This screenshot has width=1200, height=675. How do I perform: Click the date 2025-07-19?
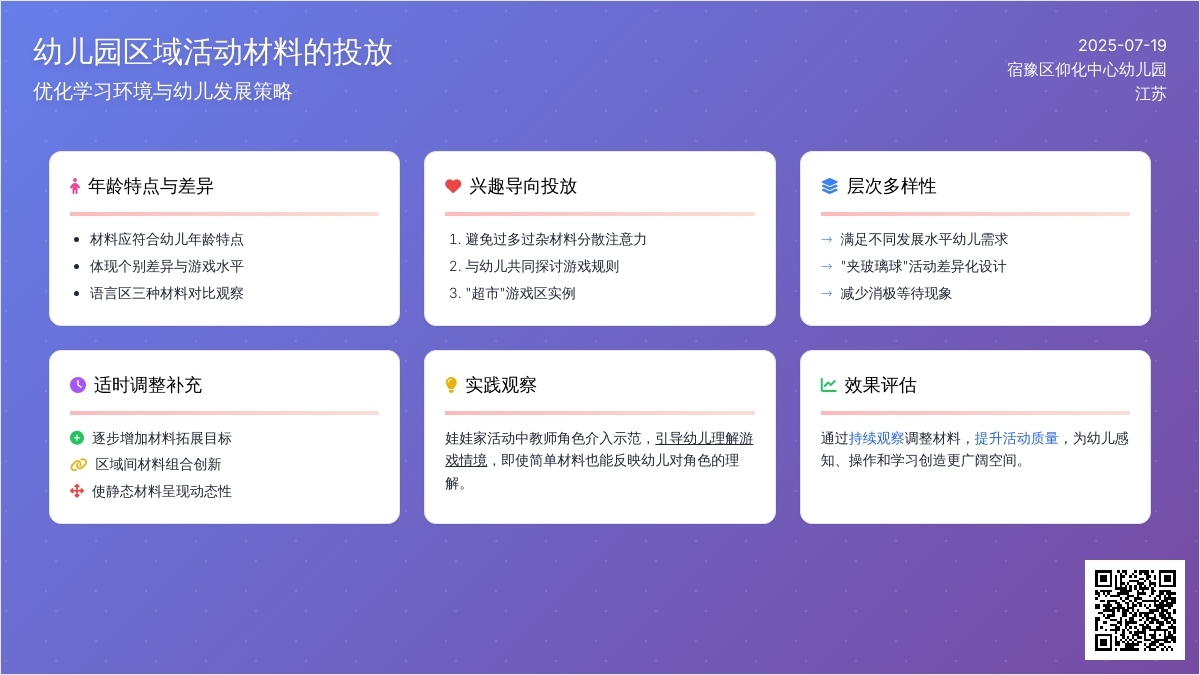(x=1122, y=45)
